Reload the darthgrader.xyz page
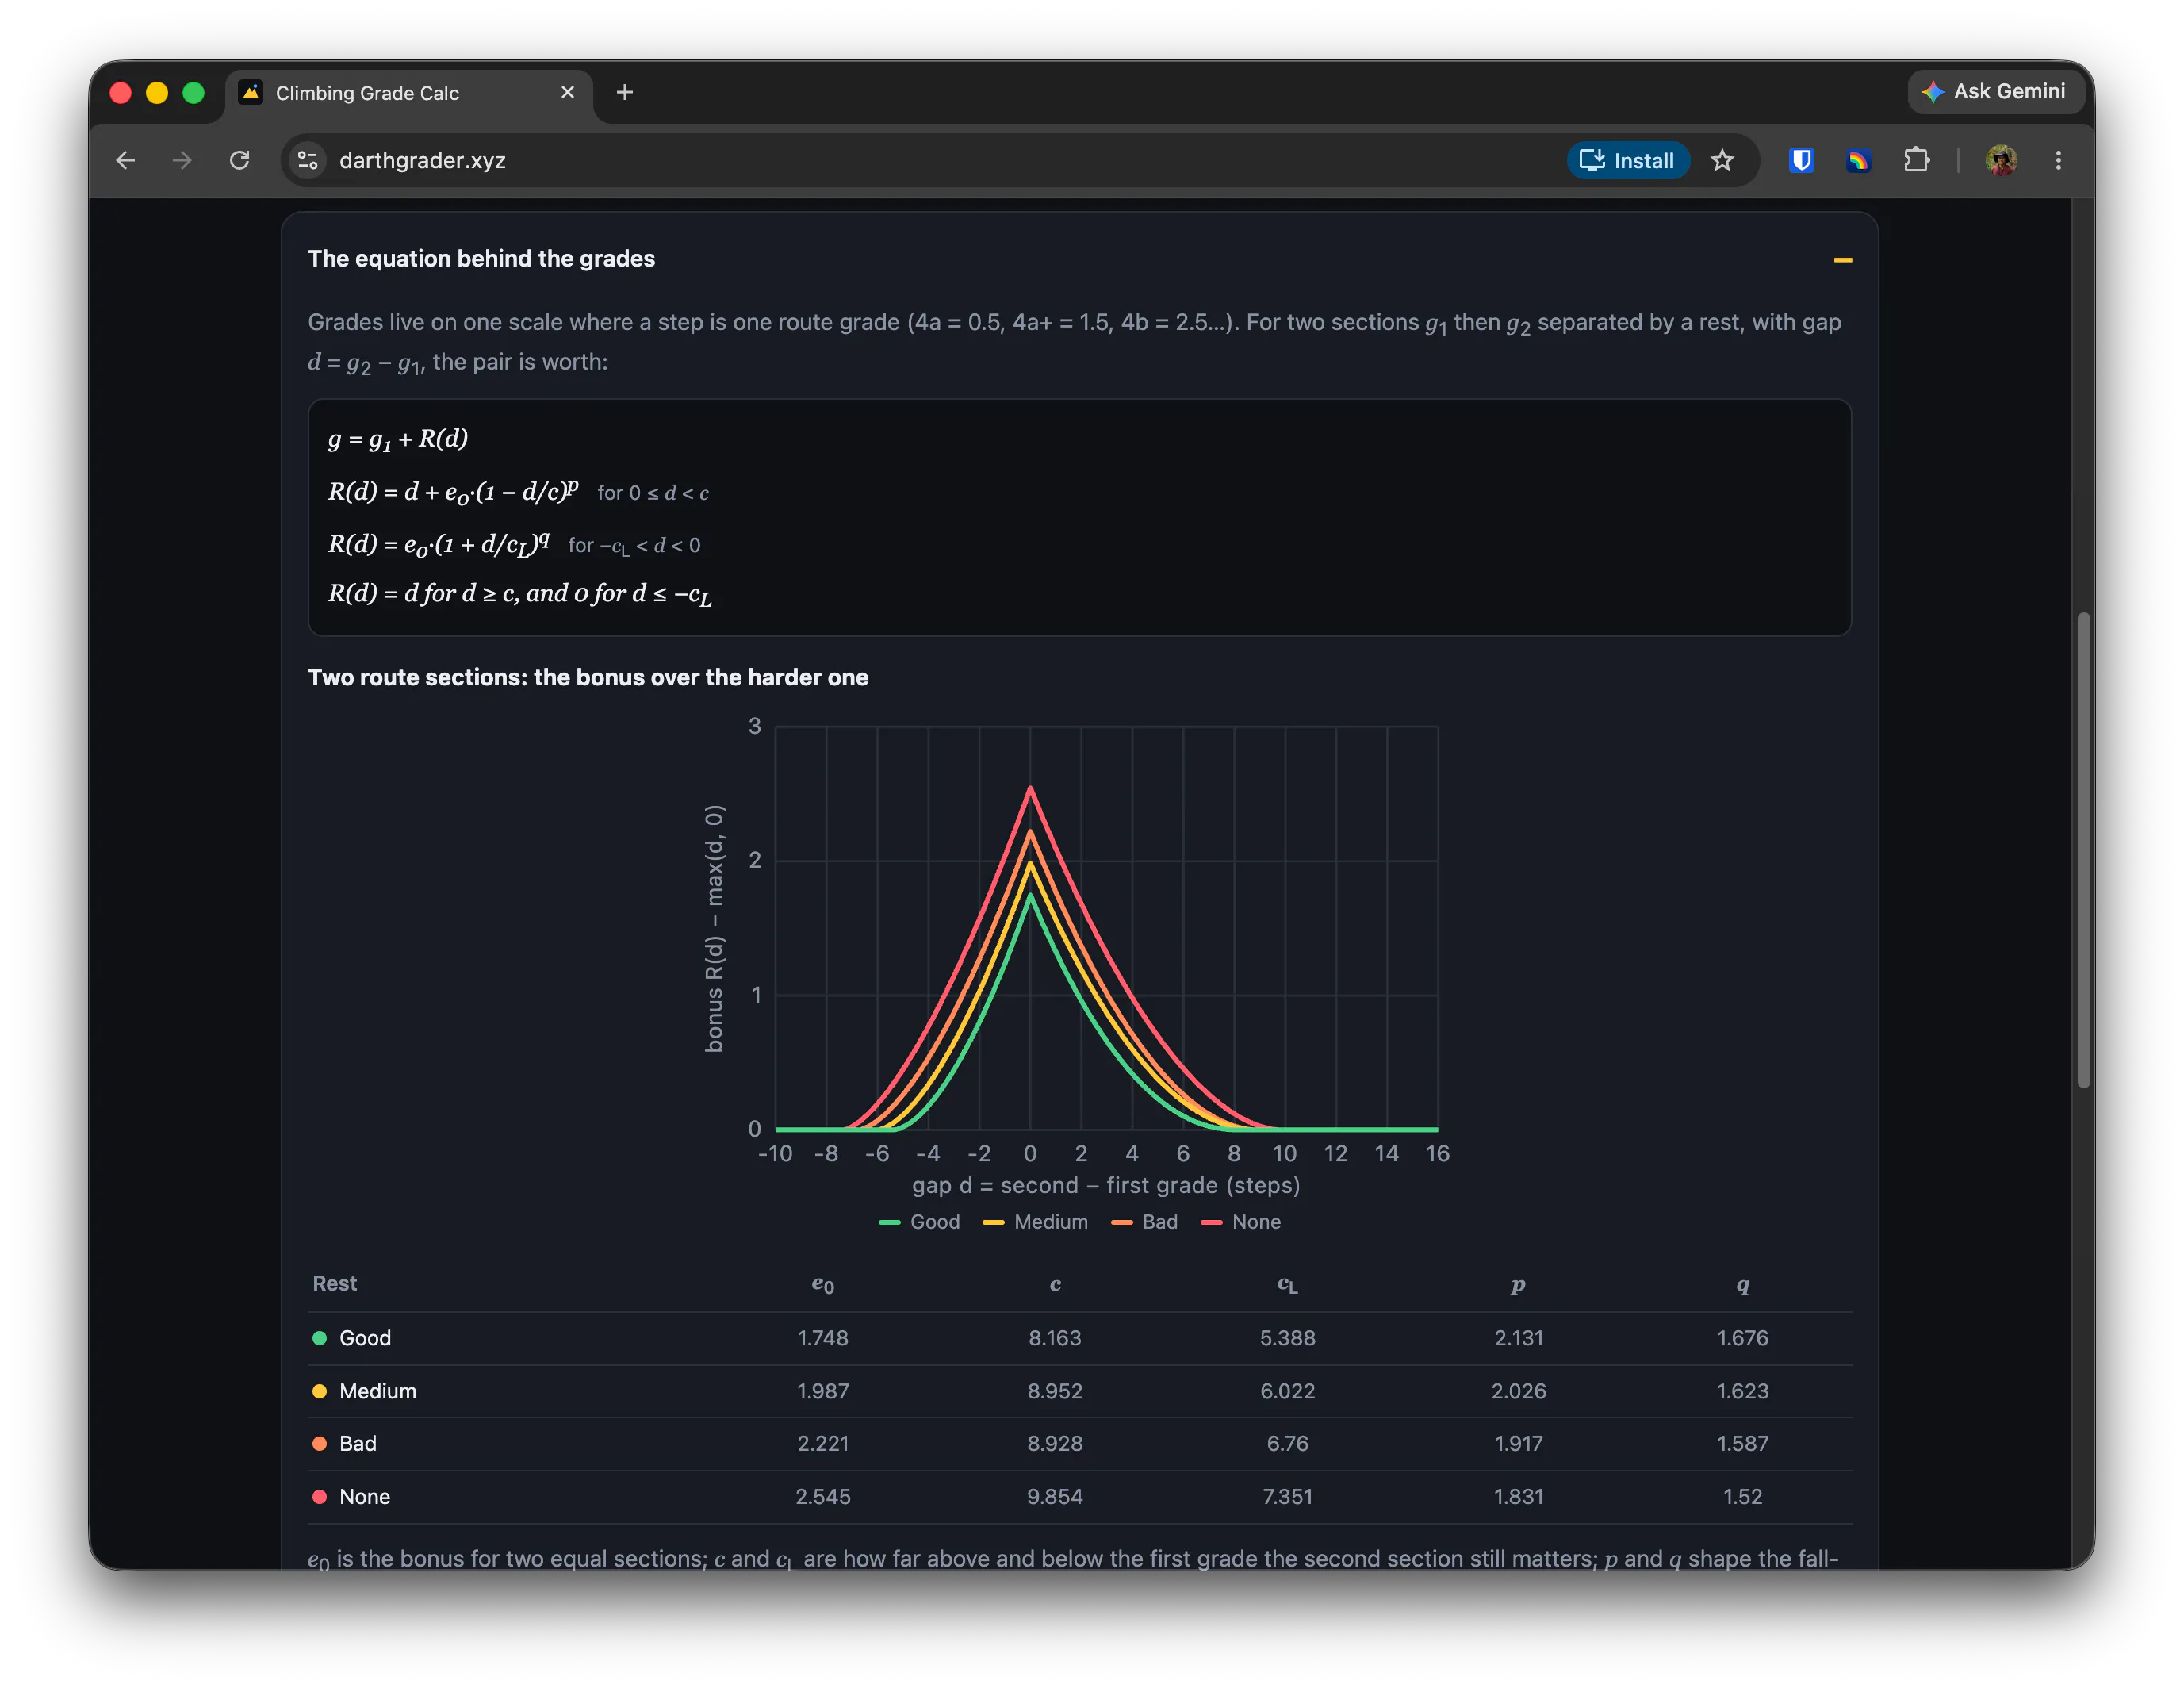The image size is (2184, 1688). pyautogui.click(x=239, y=160)
